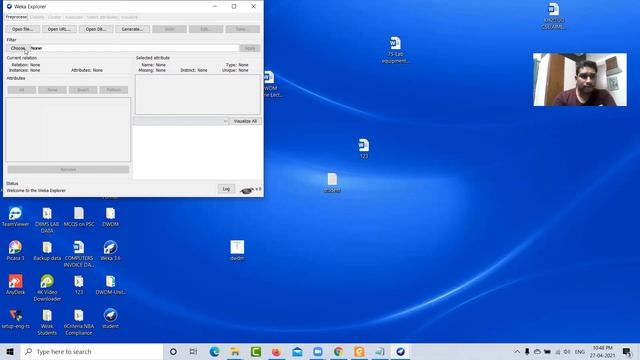Launch the Weka 3.6 desktop shortcut

[110, 250]
